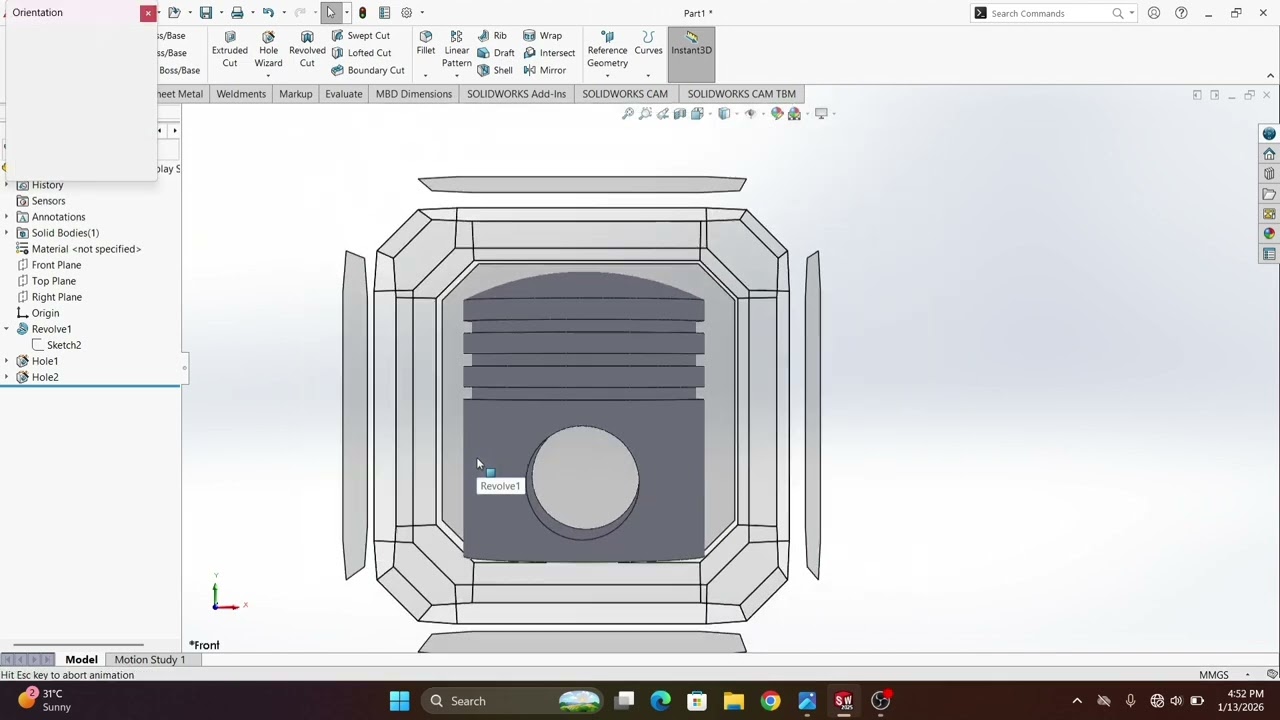The image size is (1280, 720).
Task: Select Sketch2 under Revolve1
Action: pos(56,345)
